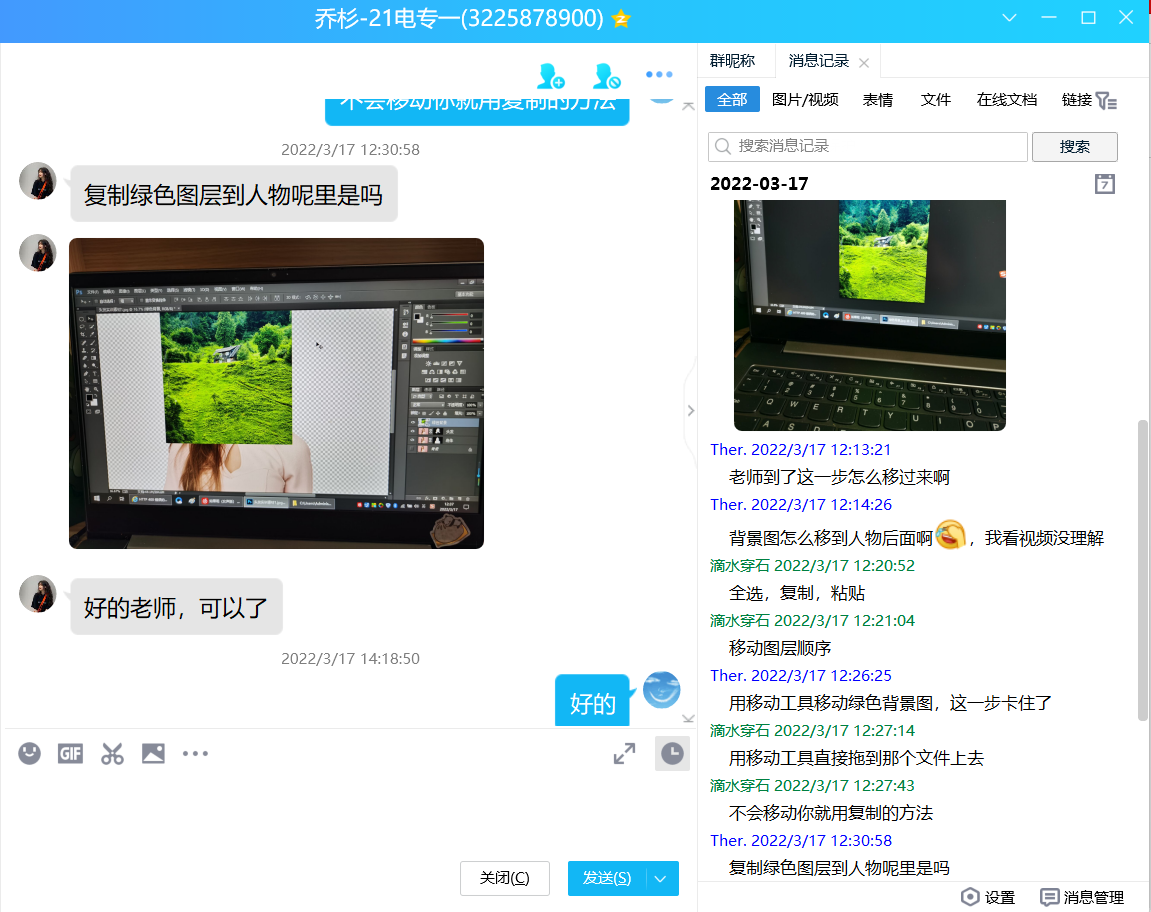
Task: Select the 消息记录 tab
Action: pos(818,61)
